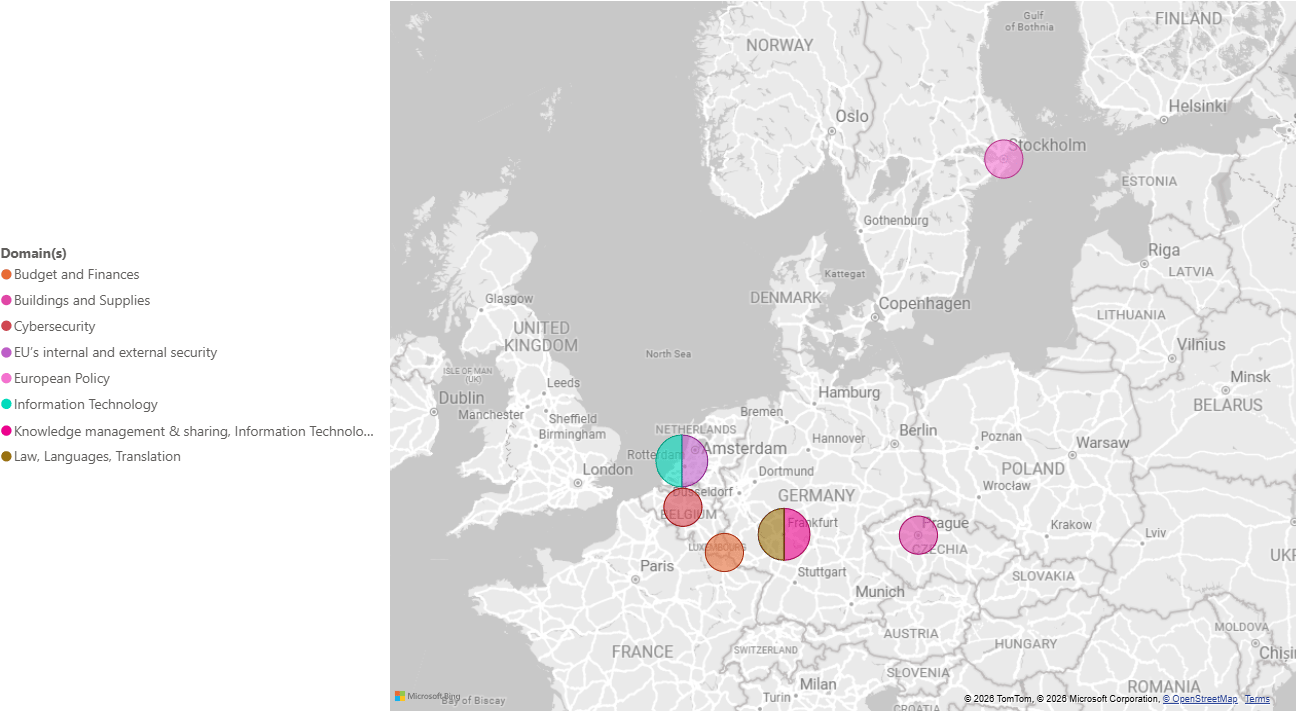Click the Minsk city label
Viewport: 1297px width, 711px height.
coord(1250,377)
